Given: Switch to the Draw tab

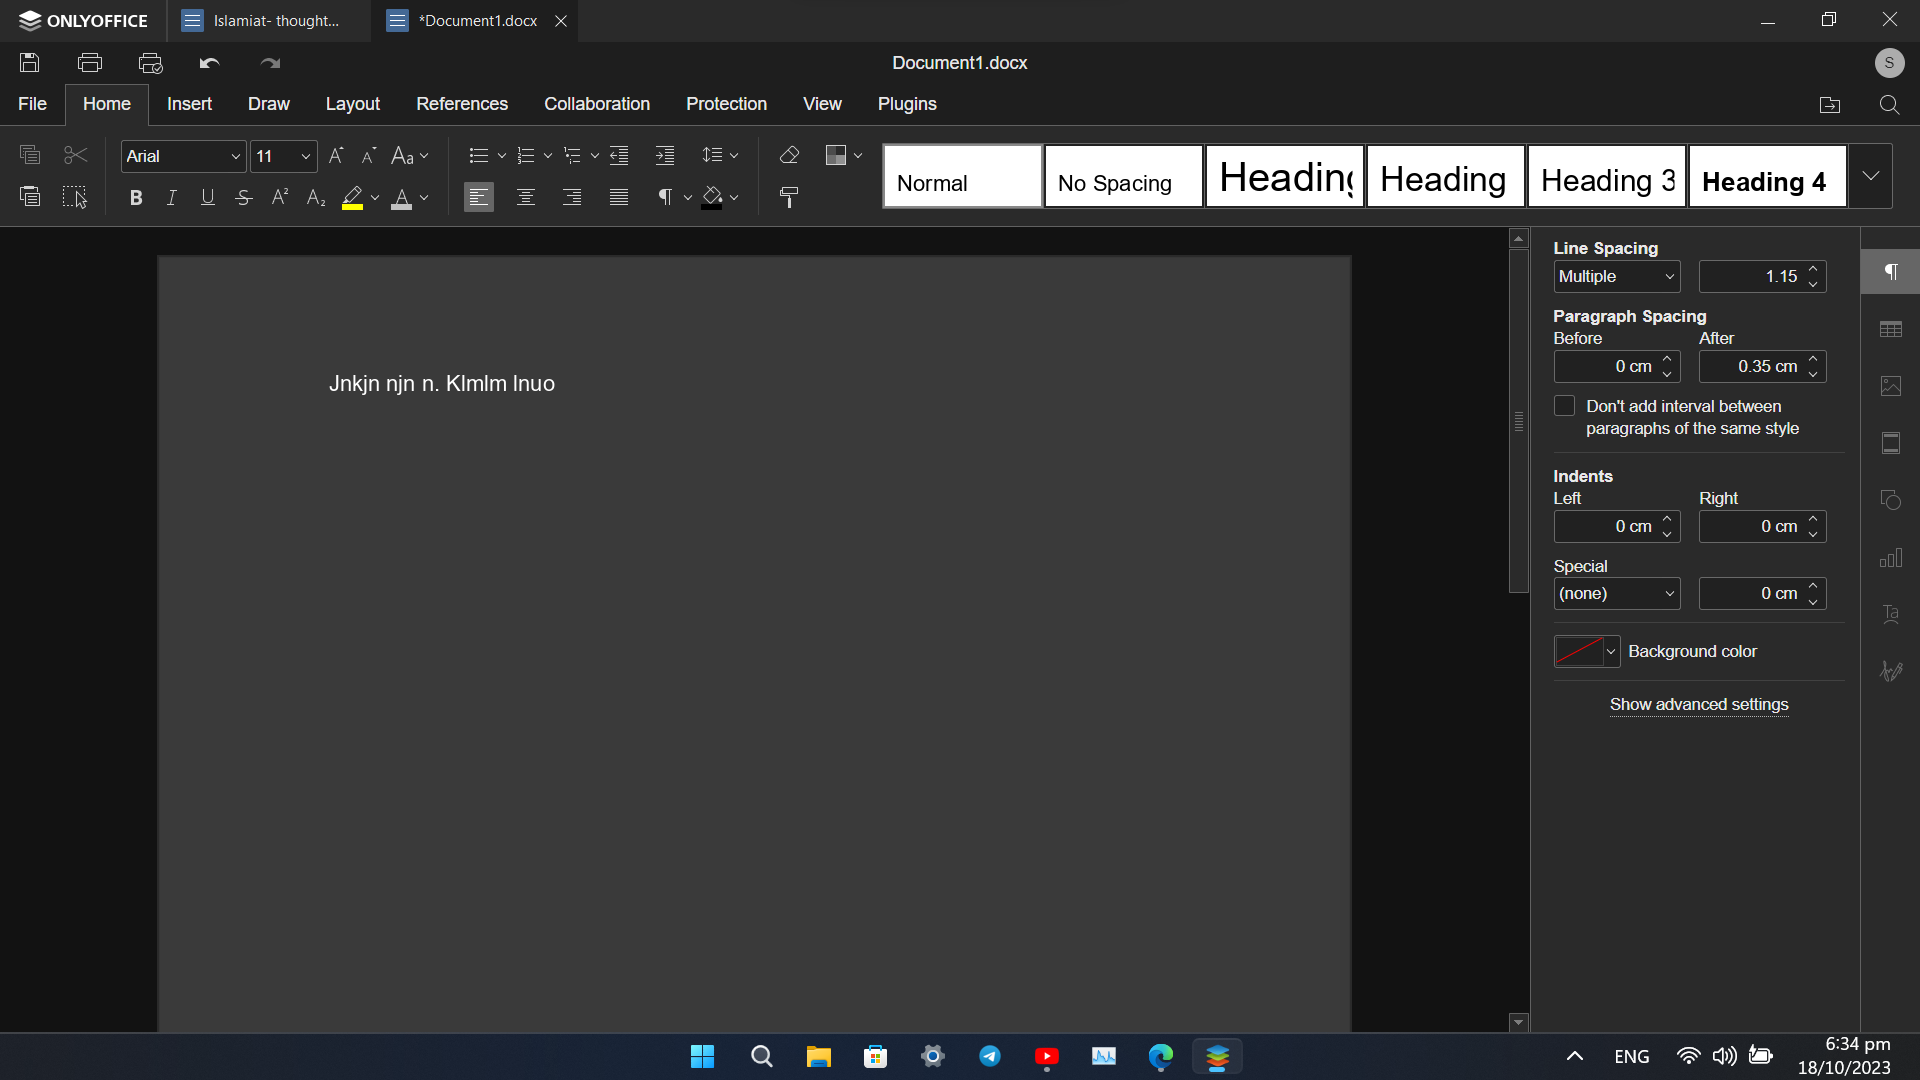Looking at the screenshot, I should point(269,104).
